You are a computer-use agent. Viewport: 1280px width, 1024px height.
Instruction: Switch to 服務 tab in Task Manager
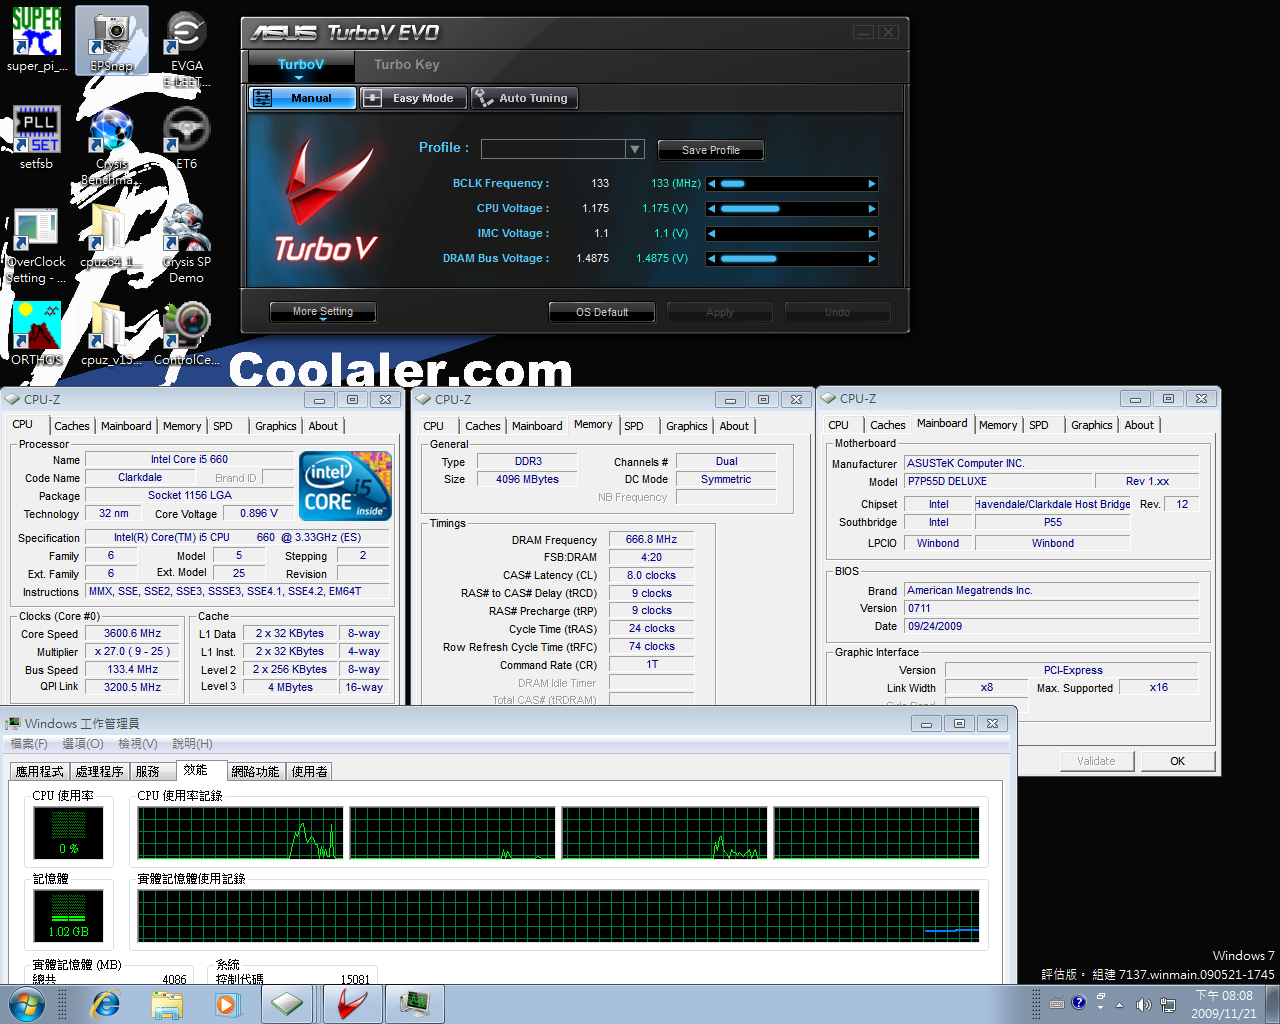pos(148,771)
